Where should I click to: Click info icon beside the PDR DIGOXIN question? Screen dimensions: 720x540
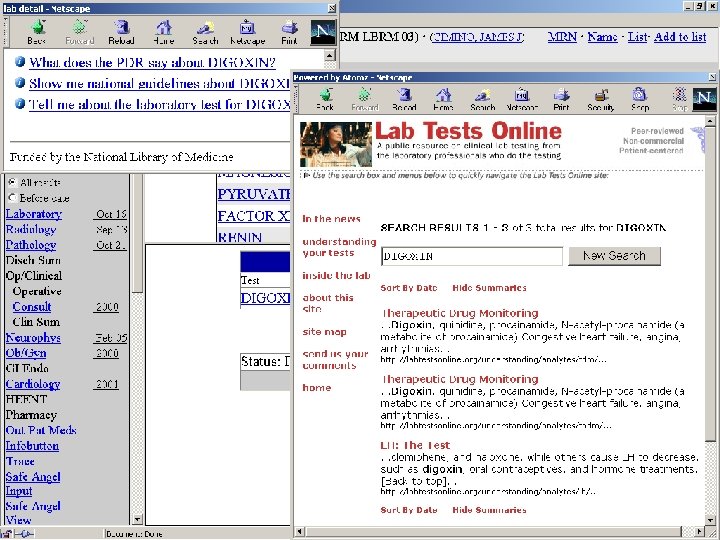pos(20,62)
